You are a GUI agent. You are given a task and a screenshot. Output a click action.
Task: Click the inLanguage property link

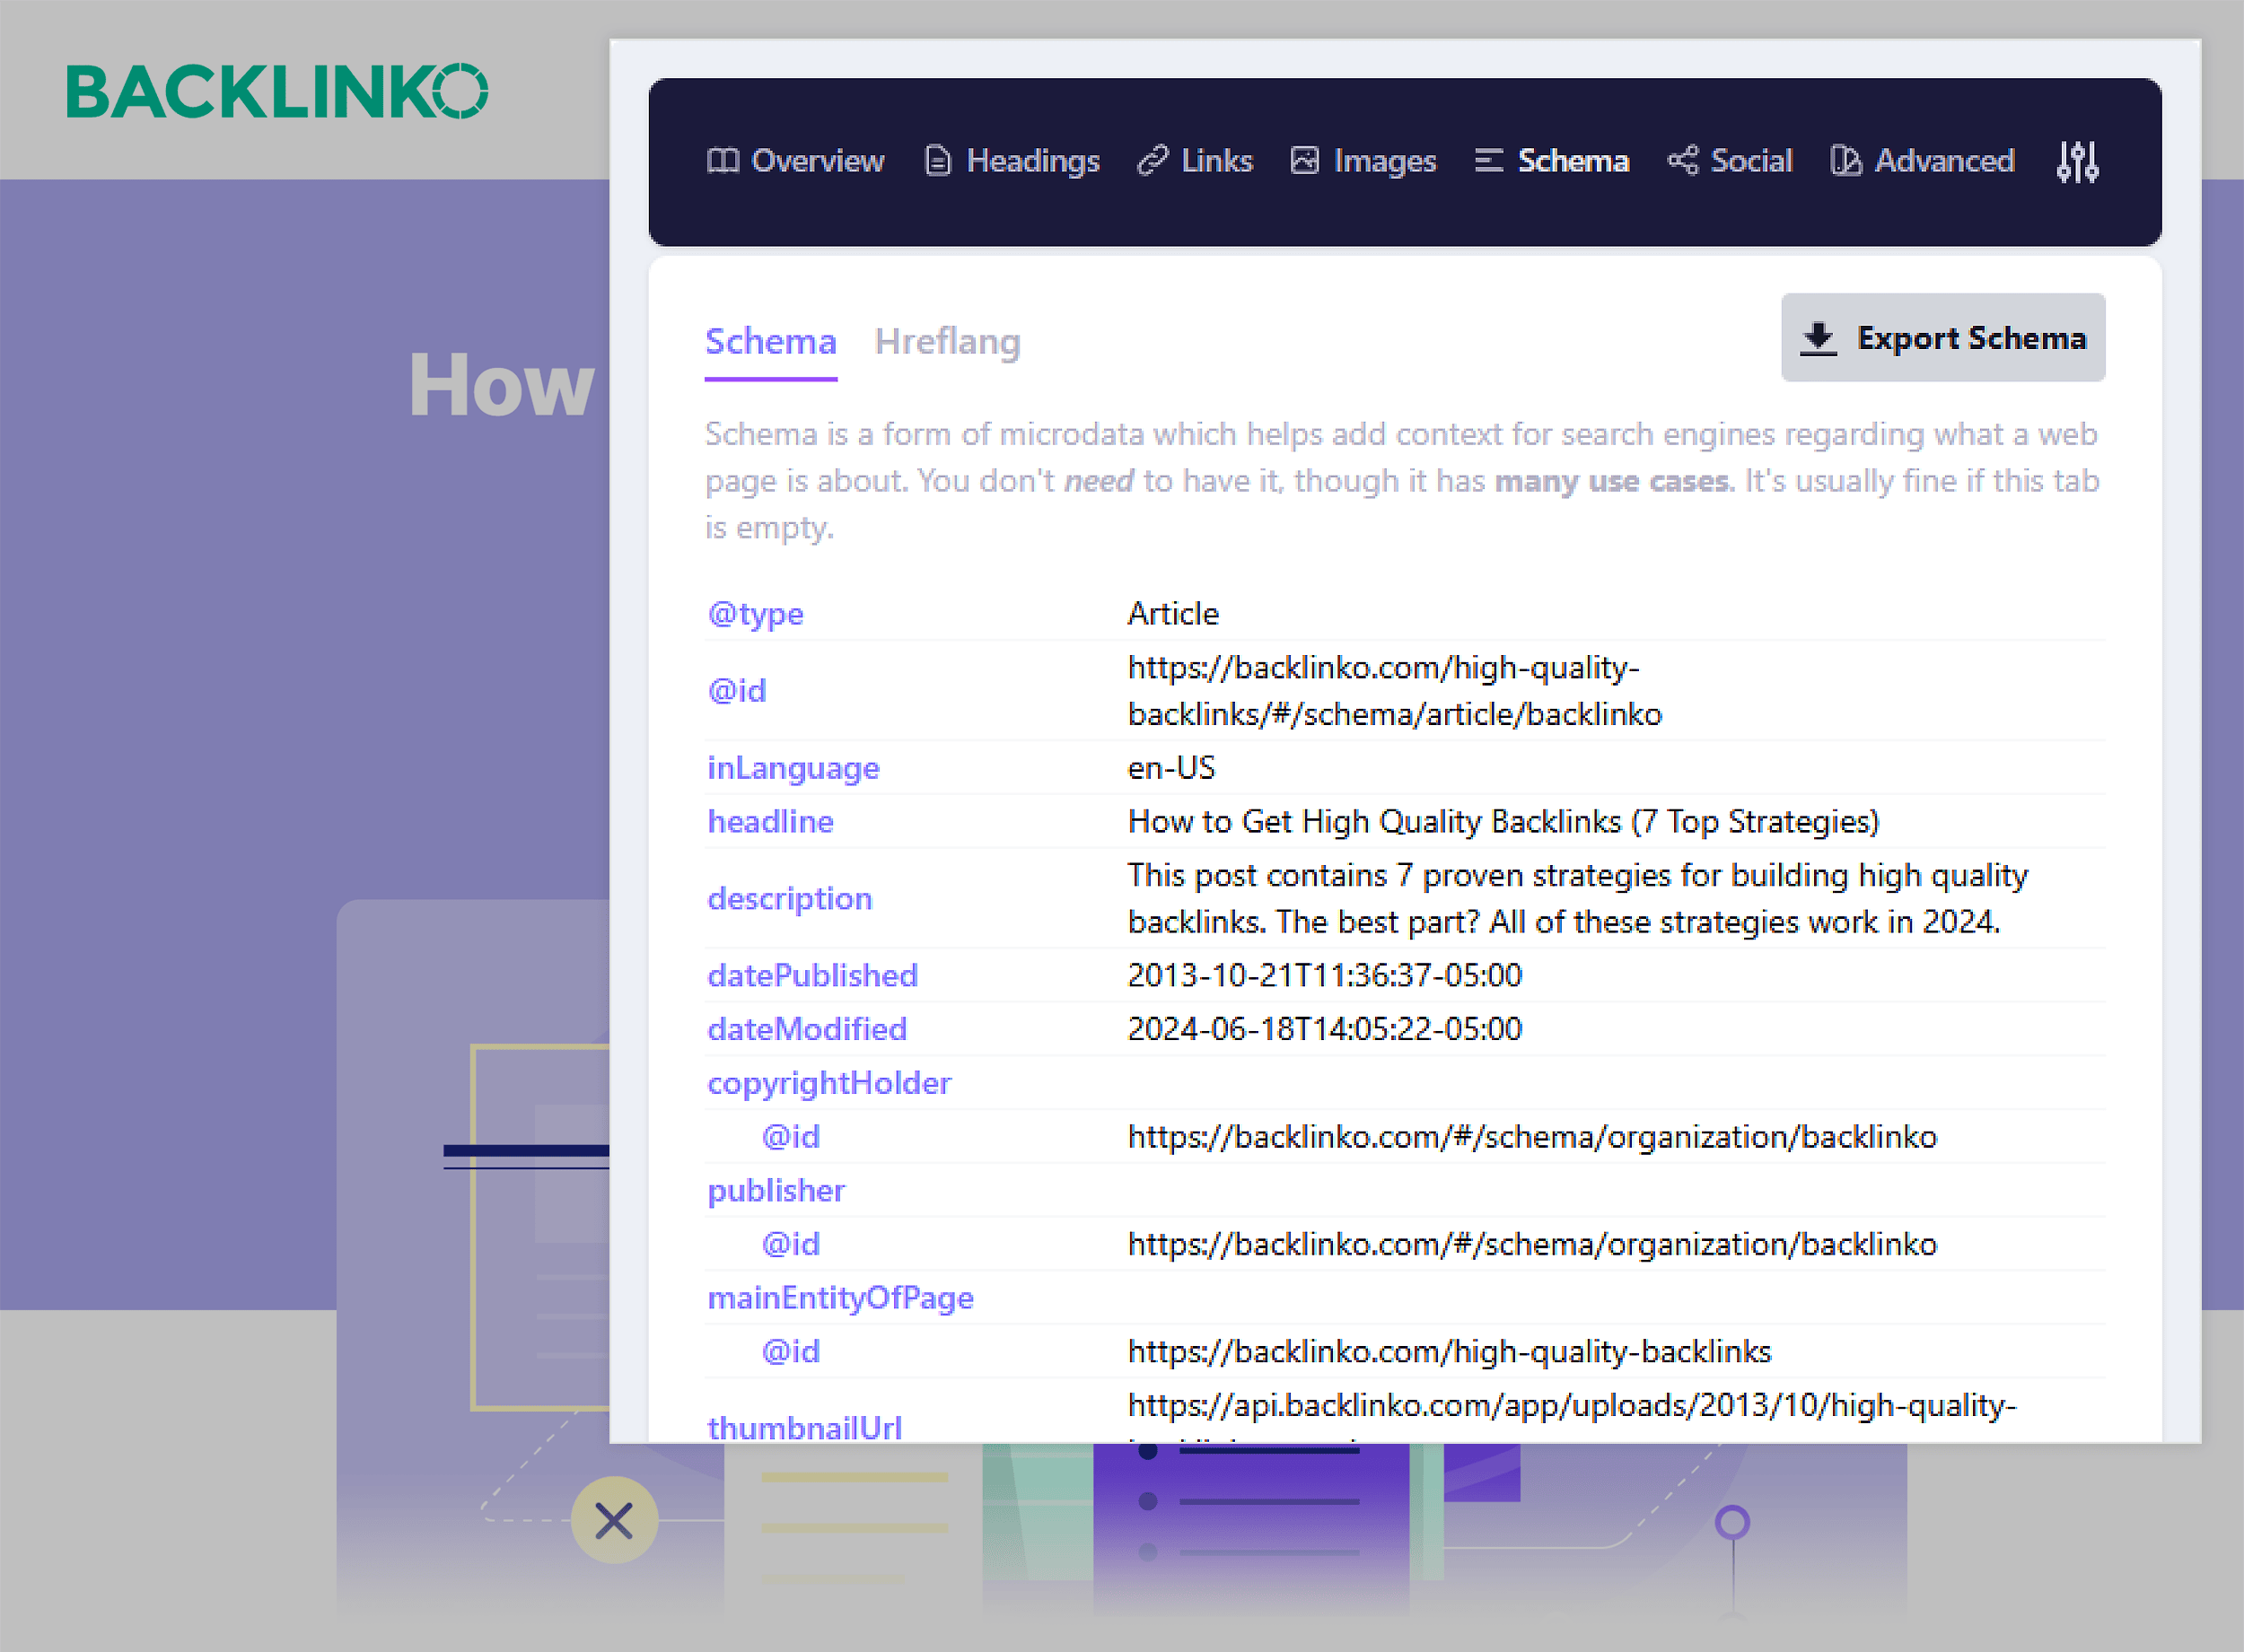(793, 767)
